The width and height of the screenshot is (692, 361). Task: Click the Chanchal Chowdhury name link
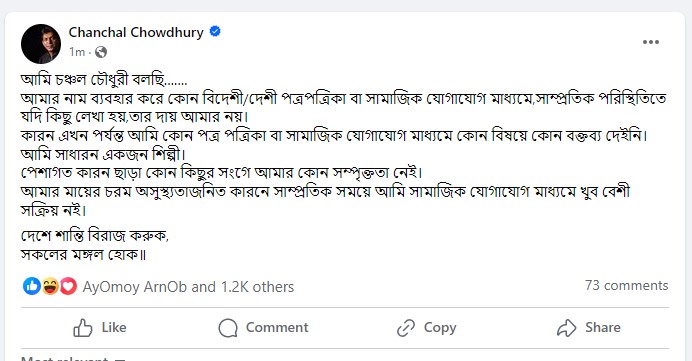coord(136,32)
